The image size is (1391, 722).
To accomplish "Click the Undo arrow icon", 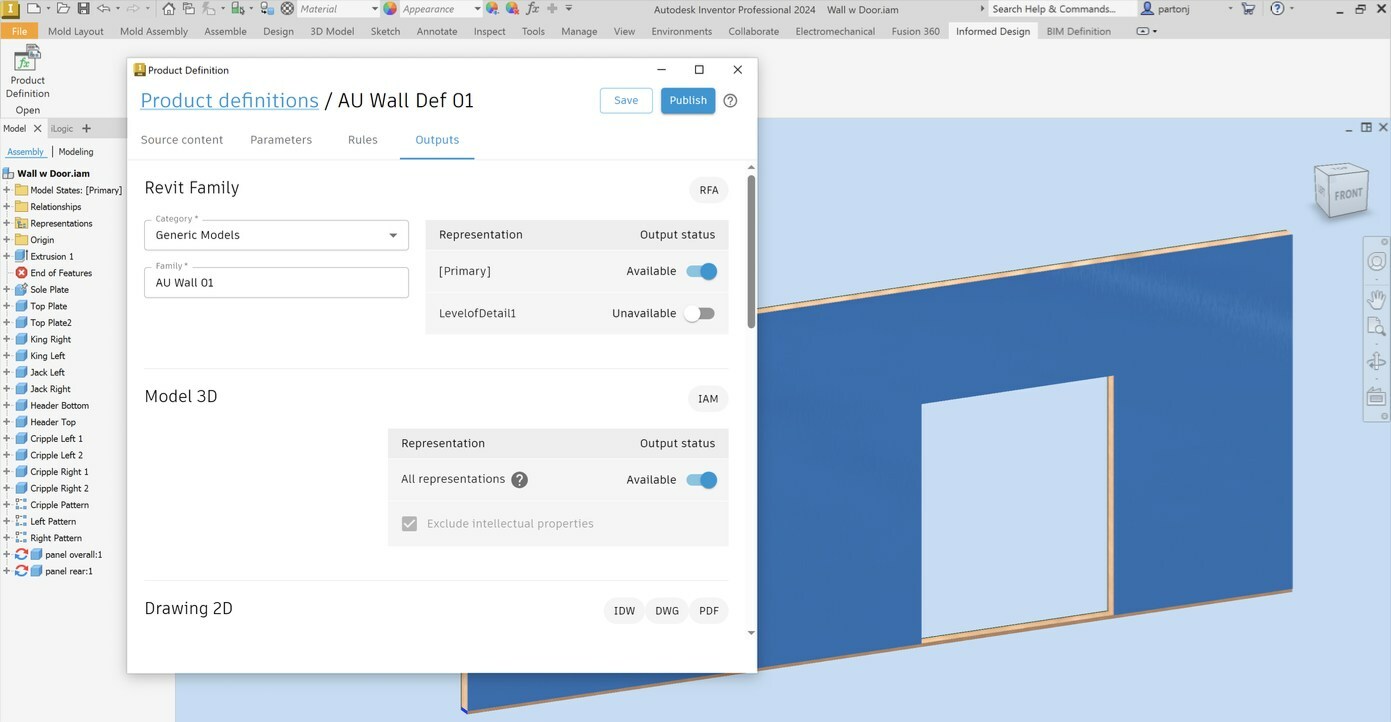I will [x=102, y=8].
